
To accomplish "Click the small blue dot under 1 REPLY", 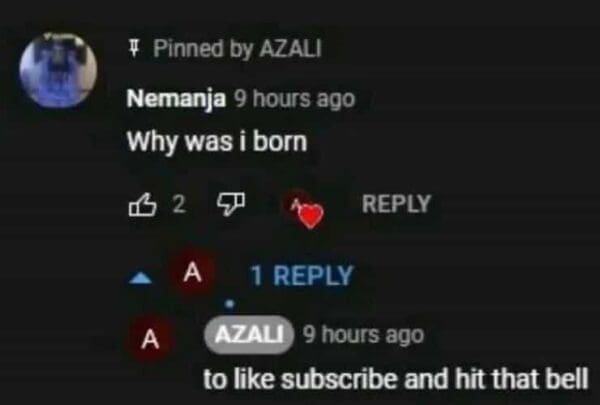I will (x=229, y=302).
